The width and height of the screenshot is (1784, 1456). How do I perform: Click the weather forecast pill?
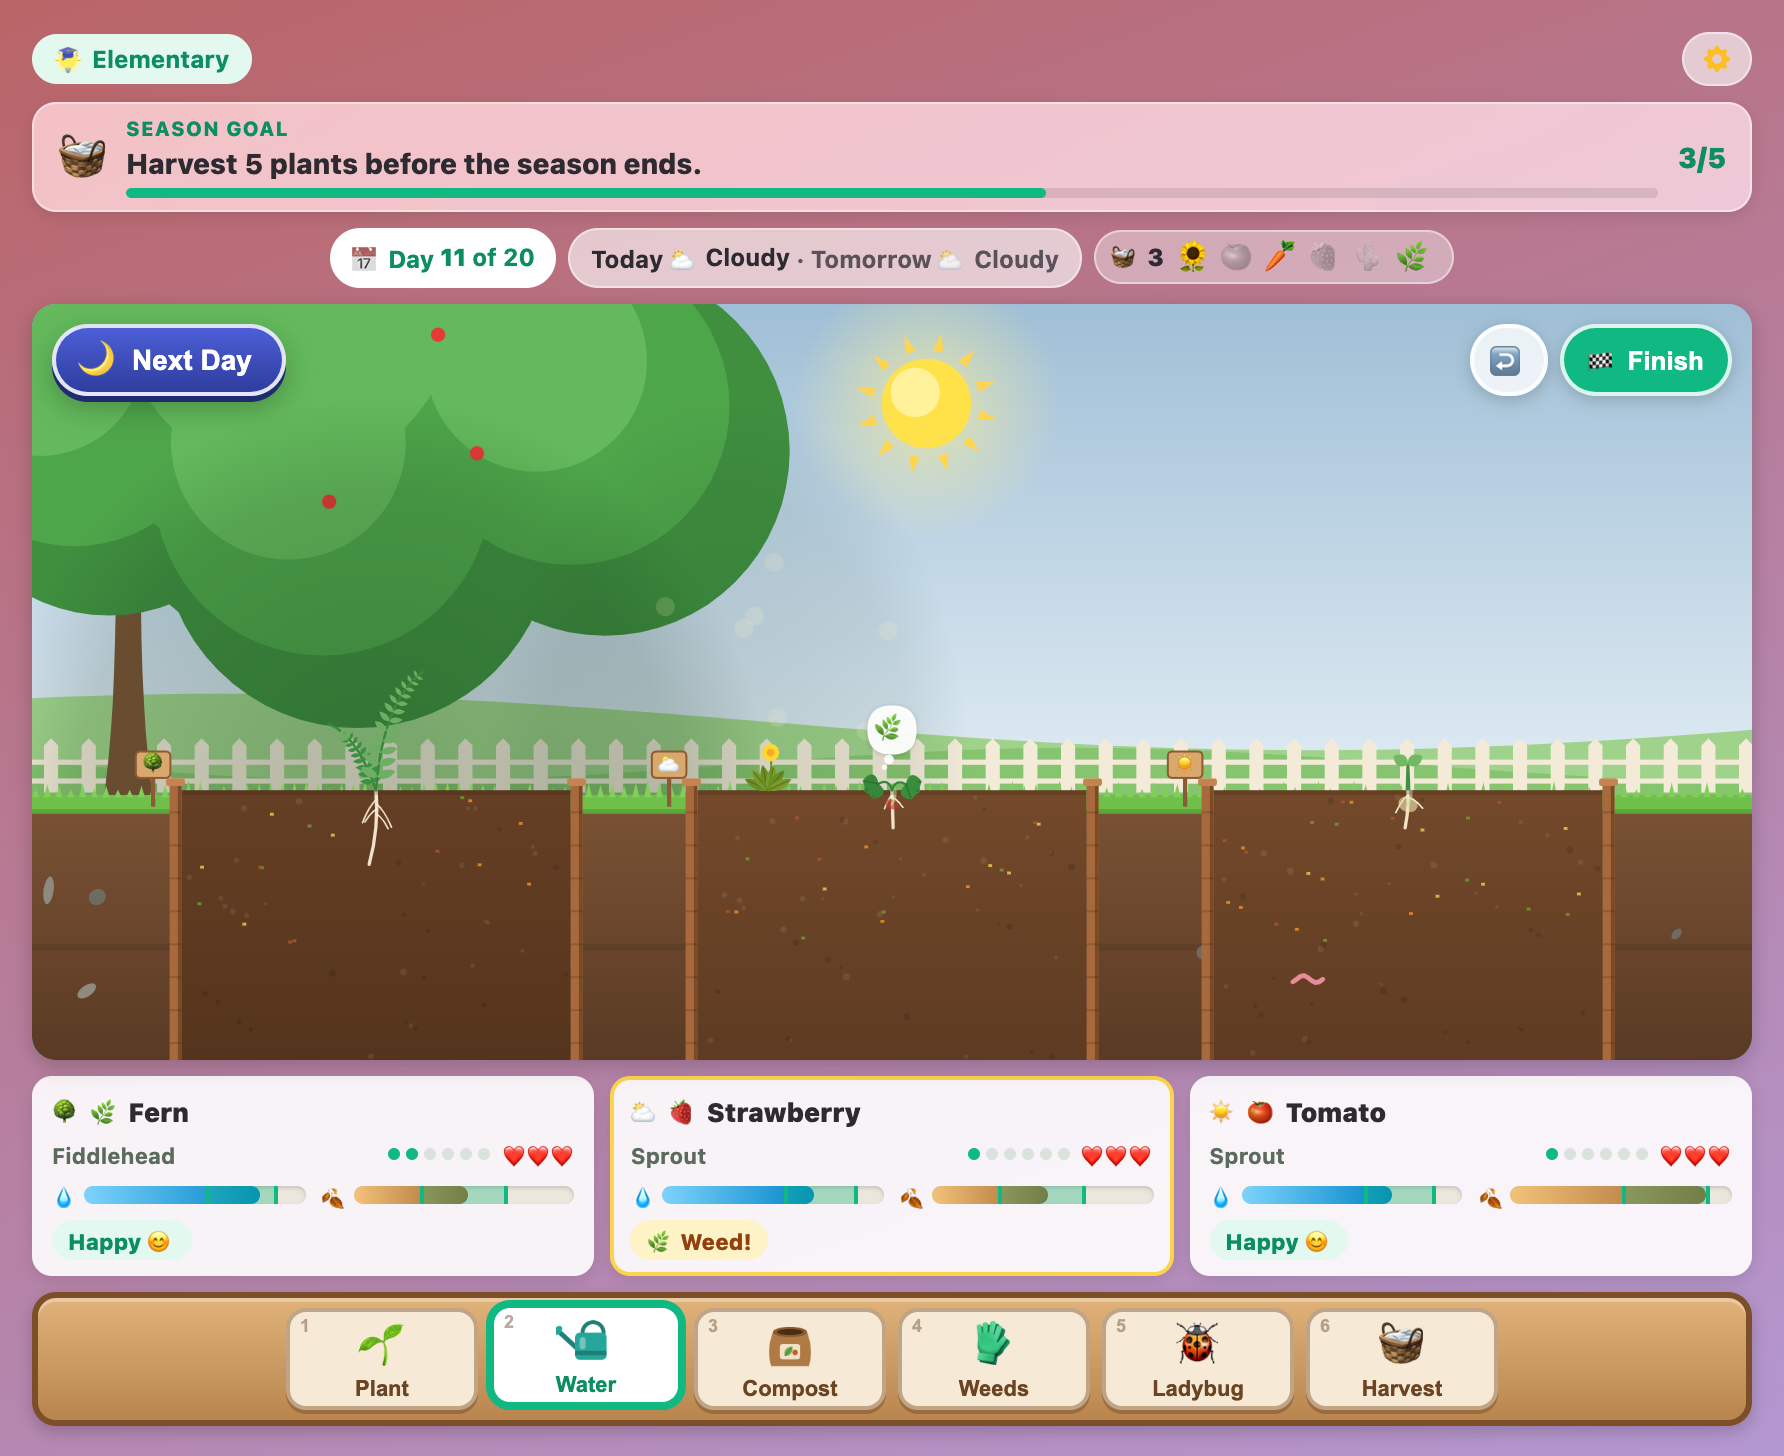point(825,259)
